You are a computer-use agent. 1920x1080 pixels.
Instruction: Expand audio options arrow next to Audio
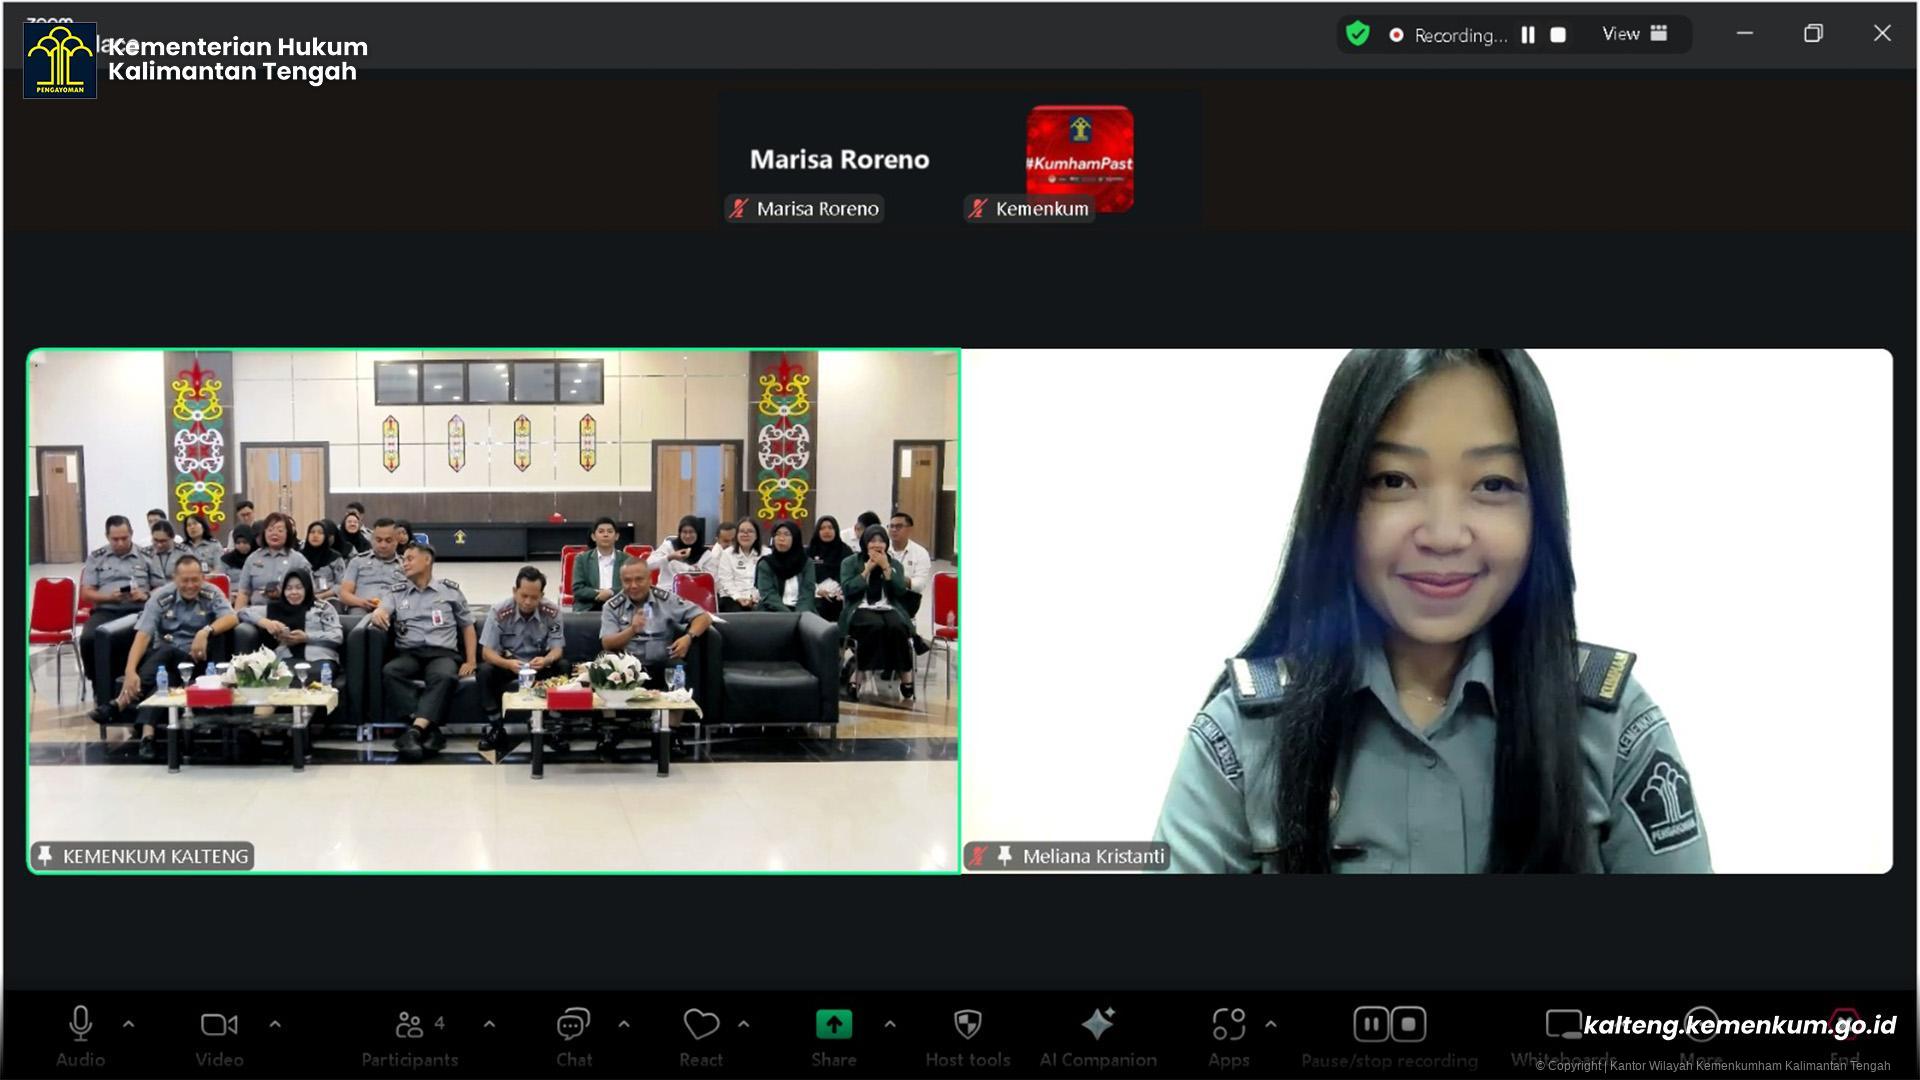coord(128,1024)
